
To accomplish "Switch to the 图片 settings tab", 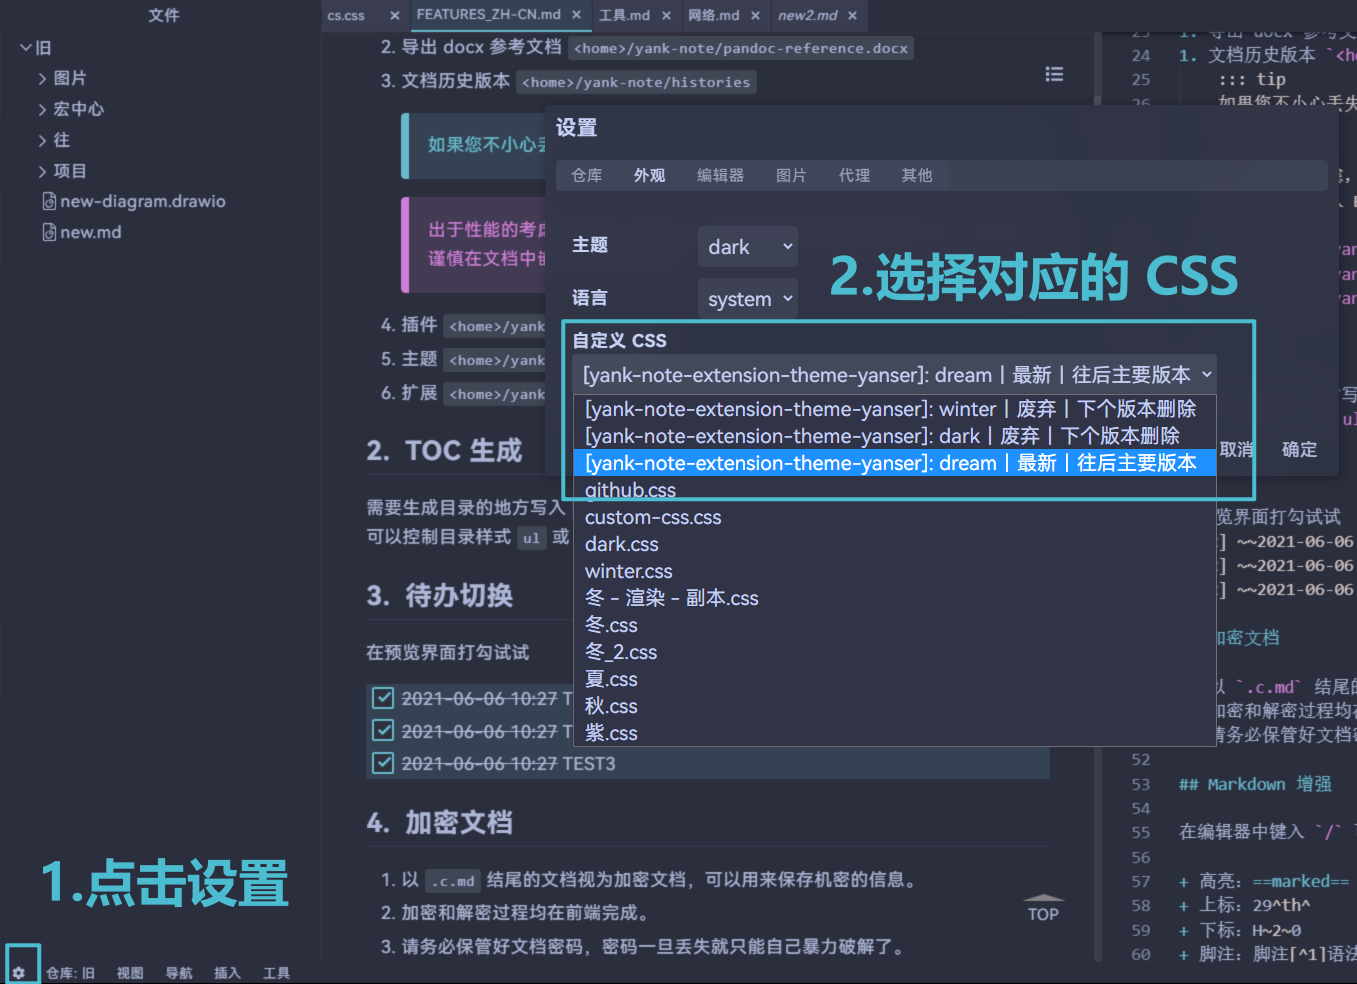I will coord(791,175).
